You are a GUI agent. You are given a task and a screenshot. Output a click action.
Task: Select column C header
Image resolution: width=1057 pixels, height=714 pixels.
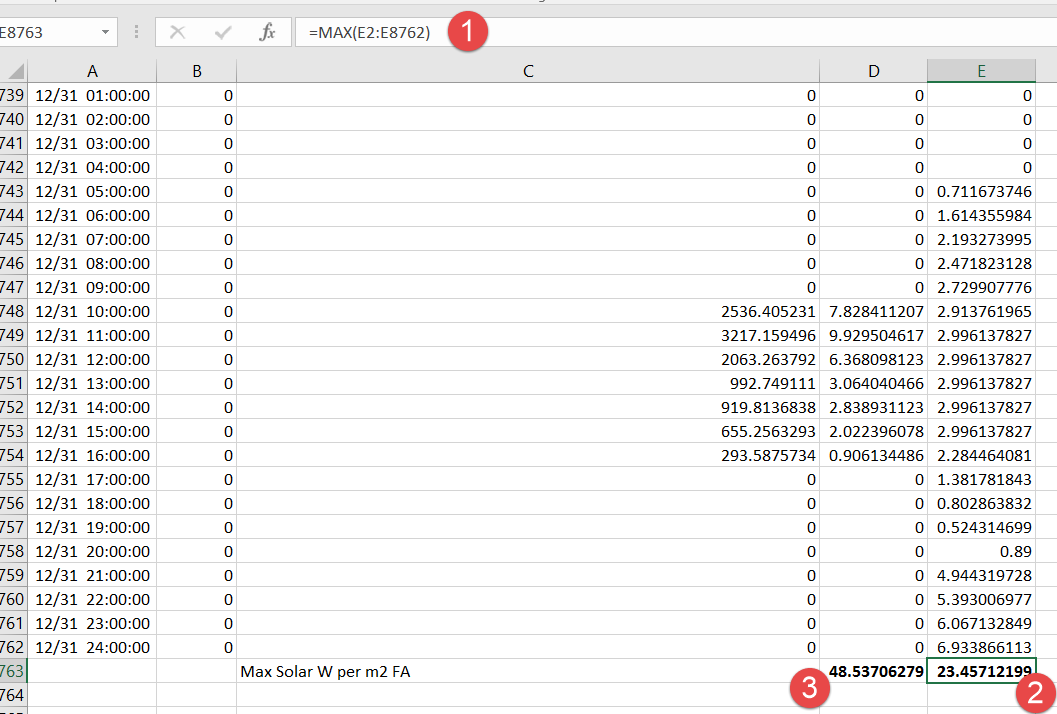(x=528, y=71)
